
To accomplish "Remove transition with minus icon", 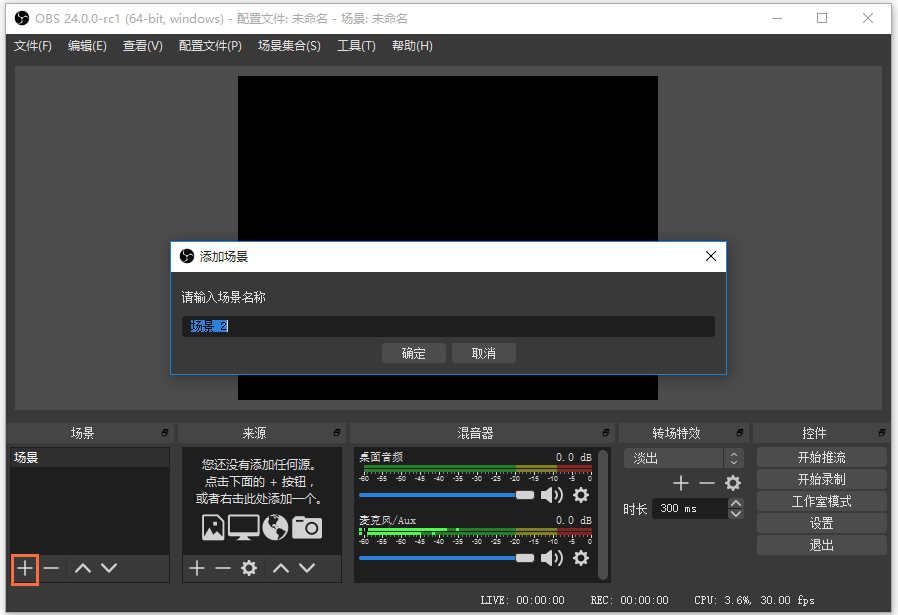I will (707, 483).
